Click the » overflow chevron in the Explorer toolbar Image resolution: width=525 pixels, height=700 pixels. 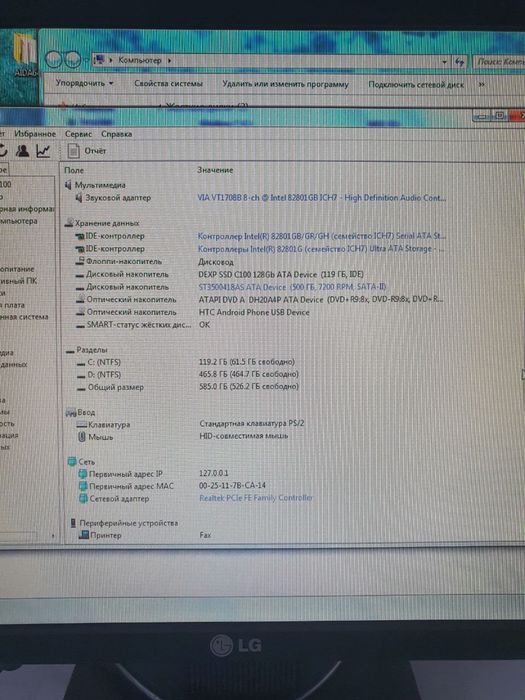[481, 84]
